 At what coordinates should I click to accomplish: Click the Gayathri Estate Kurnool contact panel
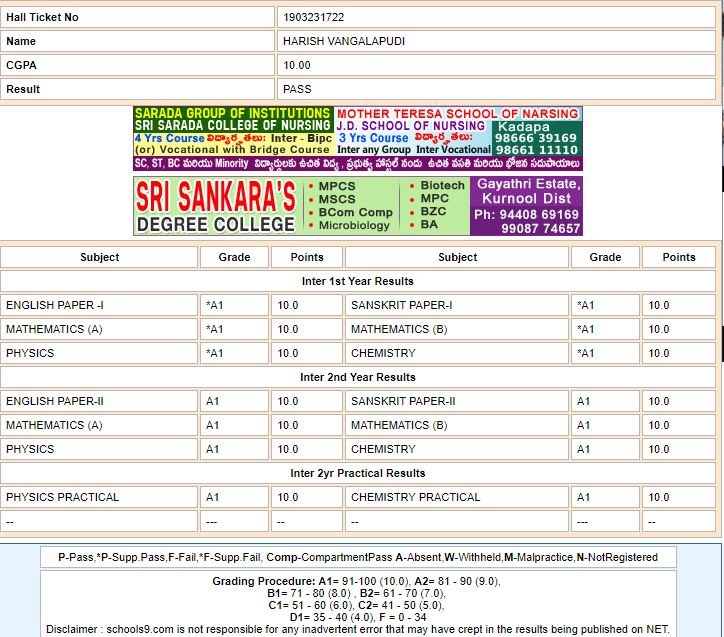pos(526,206)
